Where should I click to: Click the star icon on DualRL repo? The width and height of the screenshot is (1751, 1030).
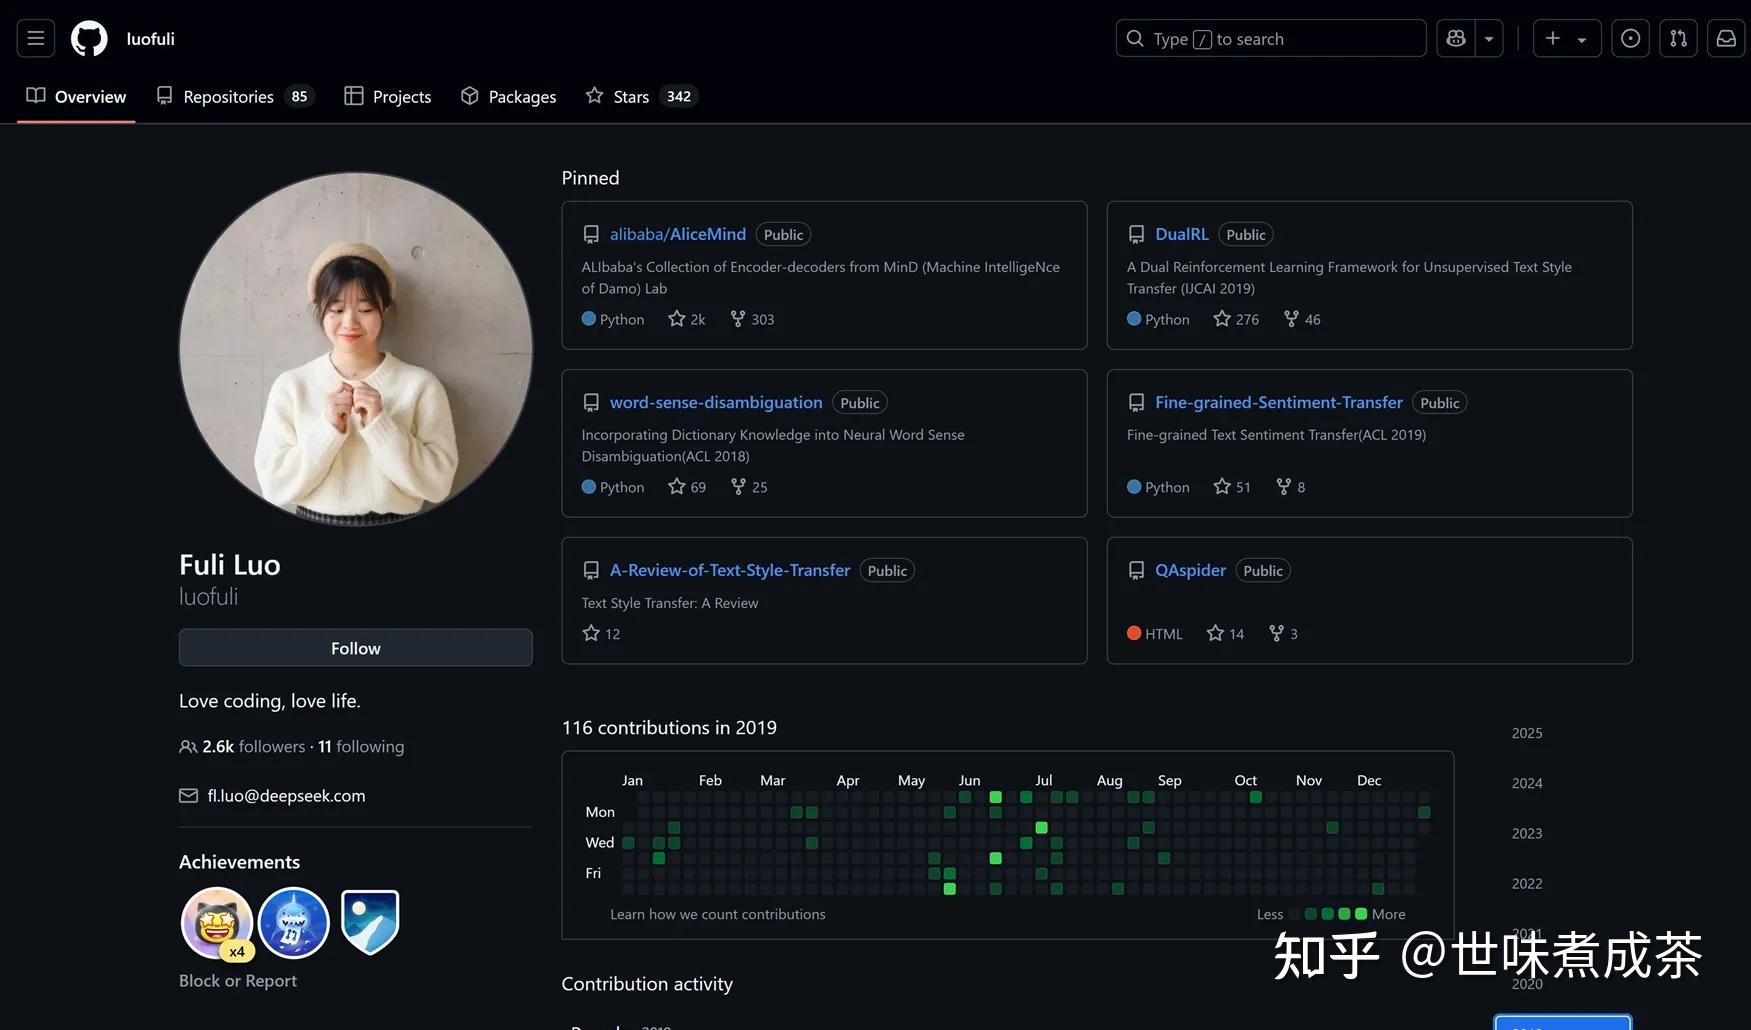[x=1221, y=318]
